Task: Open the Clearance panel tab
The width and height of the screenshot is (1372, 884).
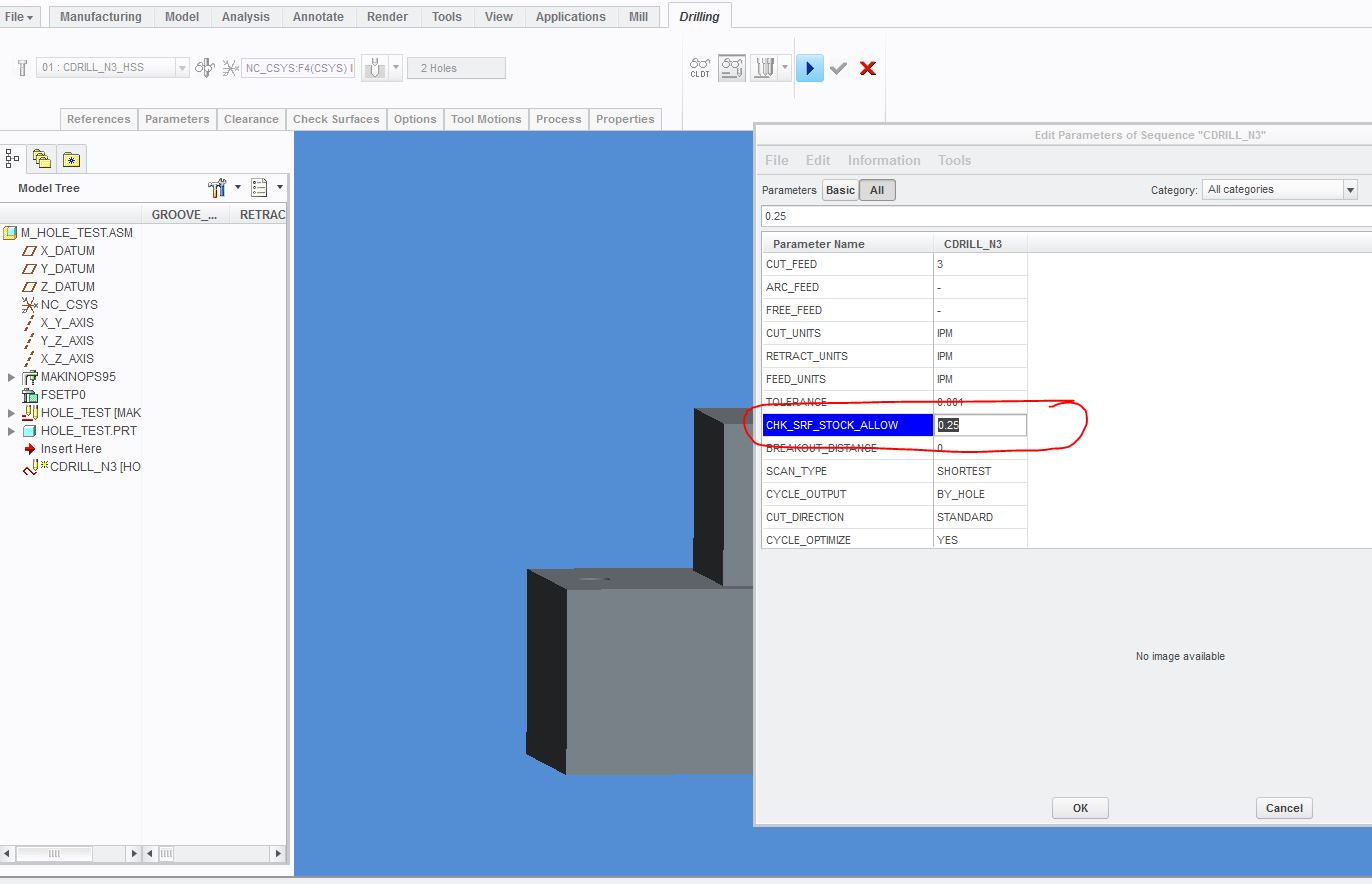Action: click(x=251, y=119)
